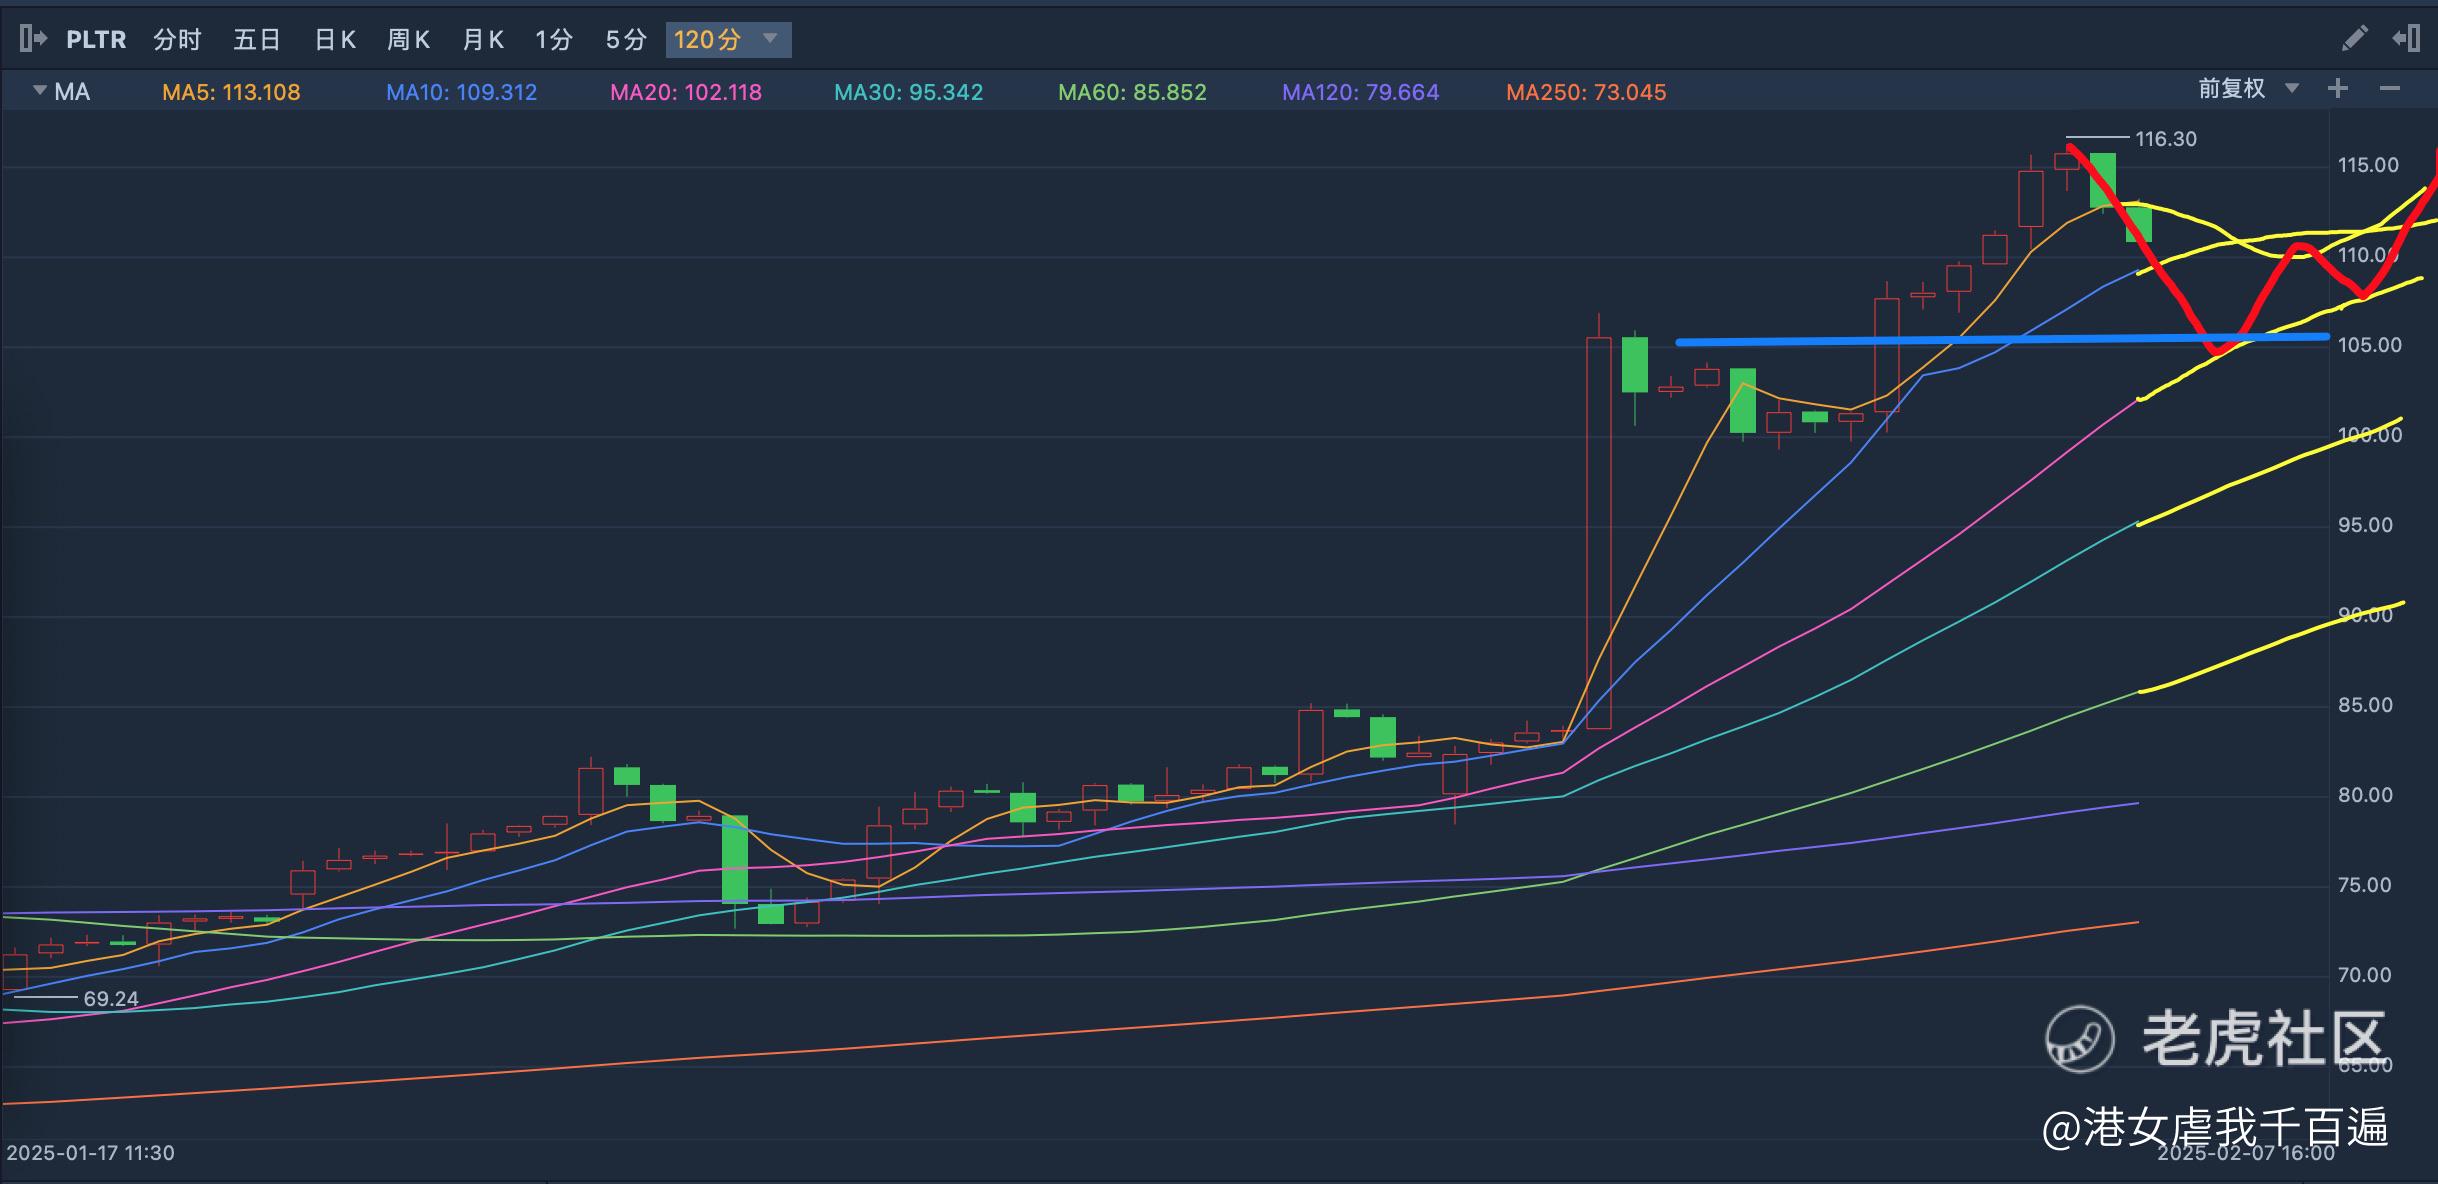Click the MA120: 79.664 indicator label
The width and height of the screenshot is (2438, 1184).
pos(1361,93)
